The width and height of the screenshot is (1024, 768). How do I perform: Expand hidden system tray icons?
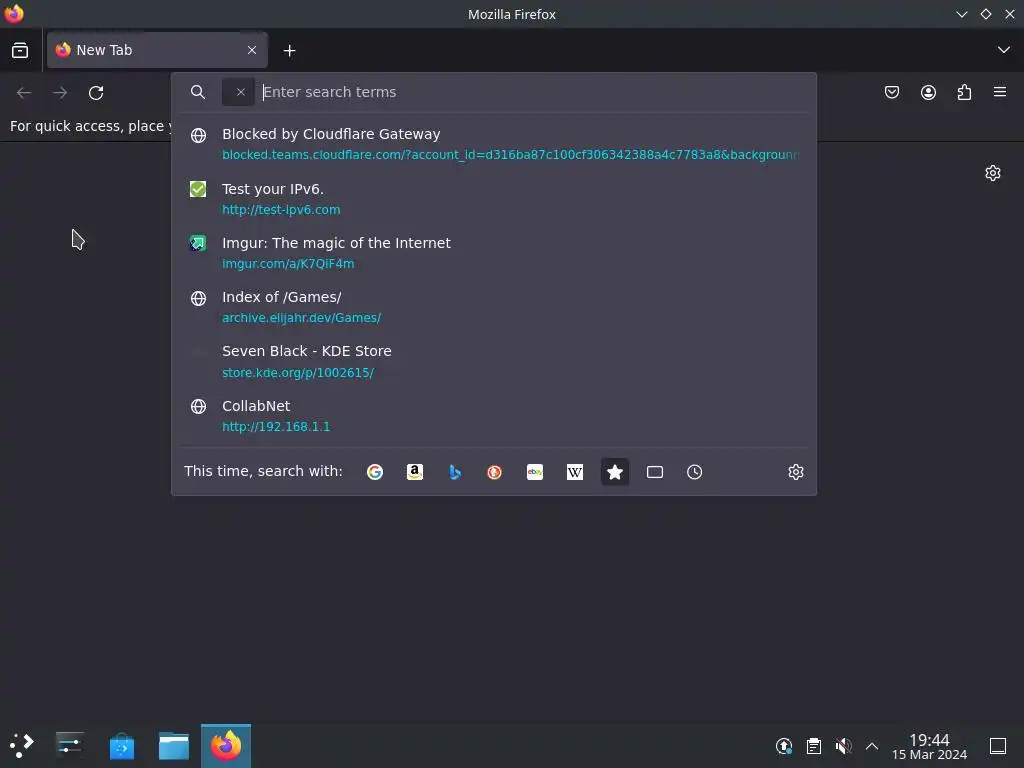pyautogui.click(x=872, y=746)
